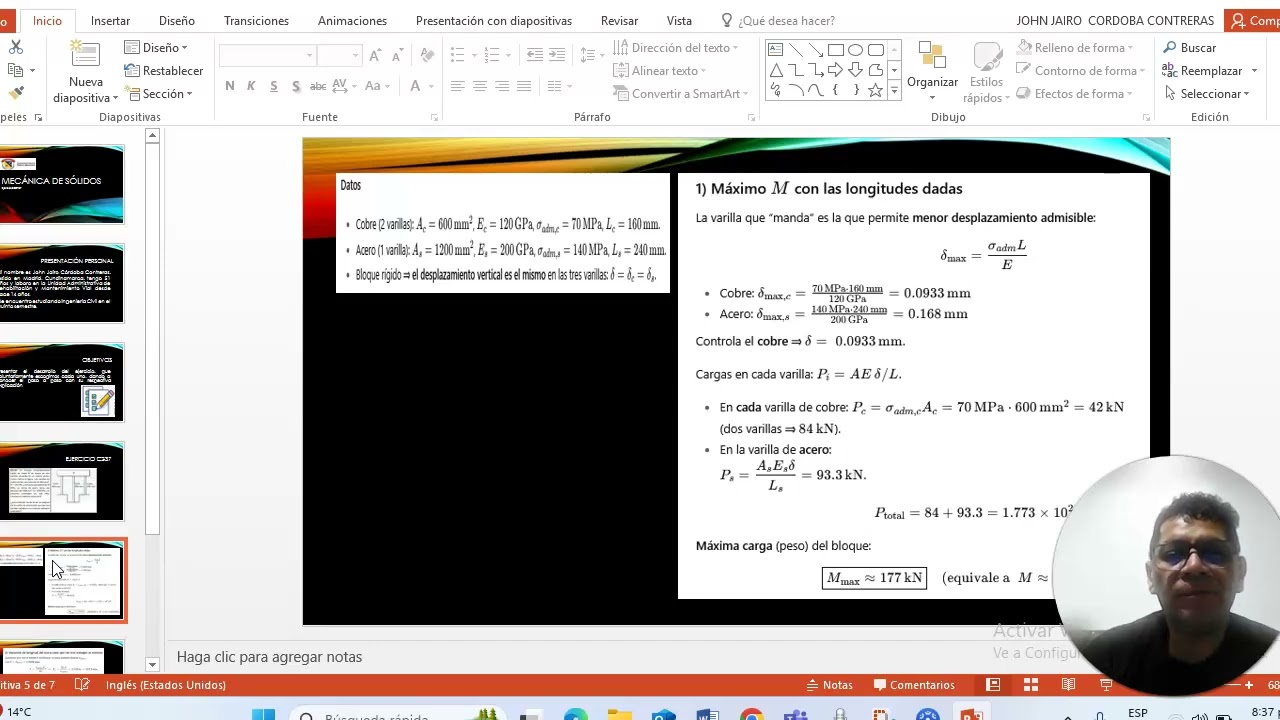This screenshot has height=720, width=1280.
Task: Open Microsoft Word from the taskbar
Action: tap(706, 715)
